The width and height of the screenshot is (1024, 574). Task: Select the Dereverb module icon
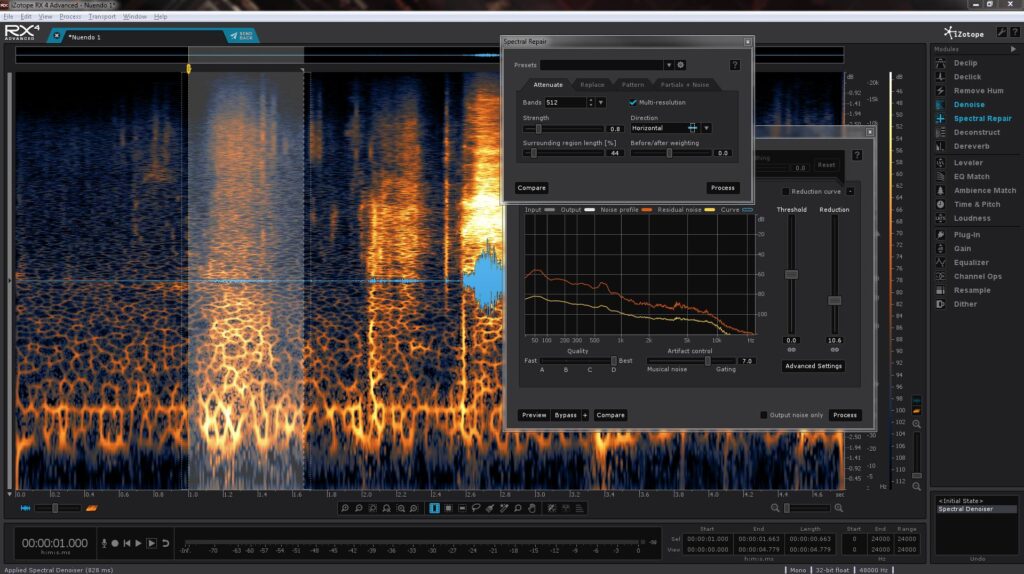click(941, 146)
